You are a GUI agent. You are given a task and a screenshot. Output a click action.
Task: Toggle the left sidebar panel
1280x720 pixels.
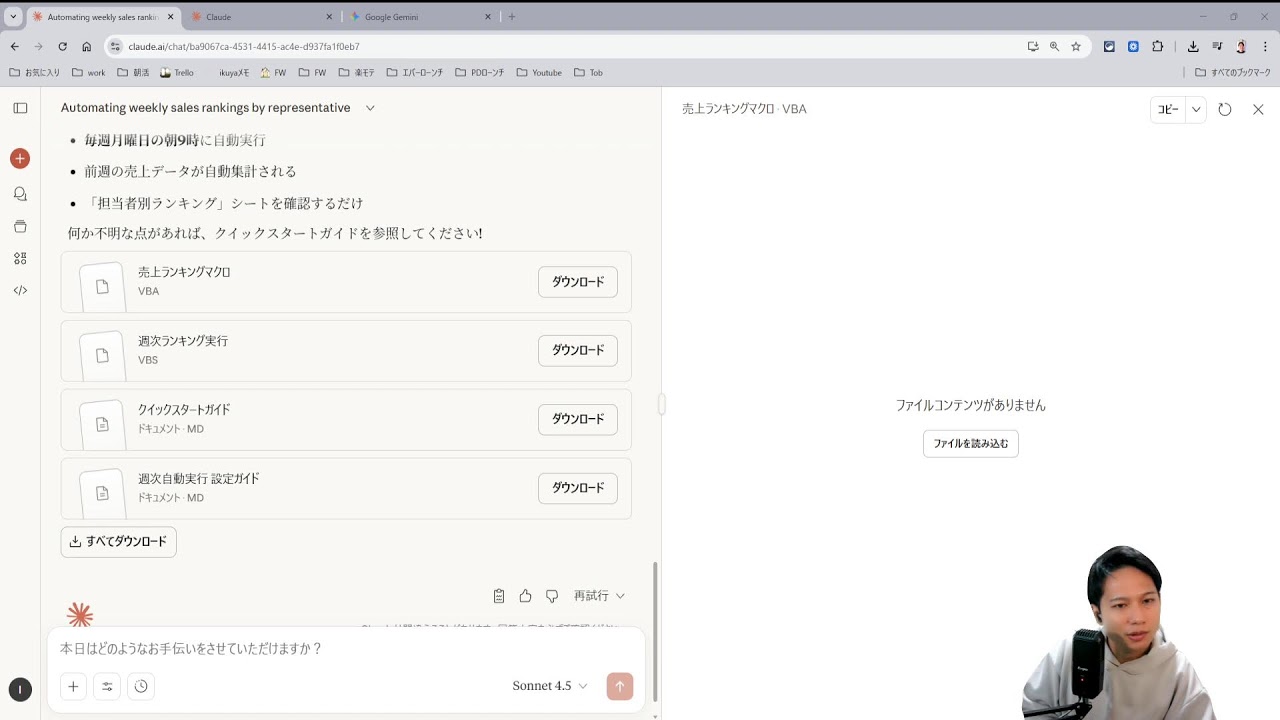click(x=20, y=108)
